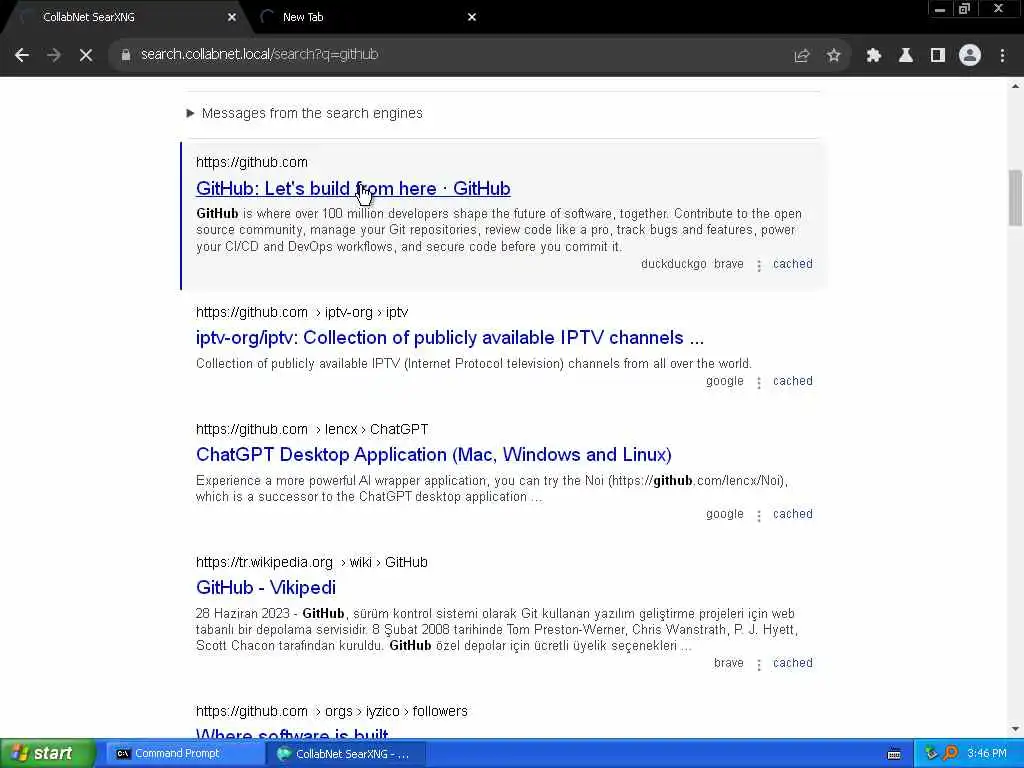
Task: Click brave engine label on Vikipedi result
Action: pyautogui.click(x=729, y=663)
